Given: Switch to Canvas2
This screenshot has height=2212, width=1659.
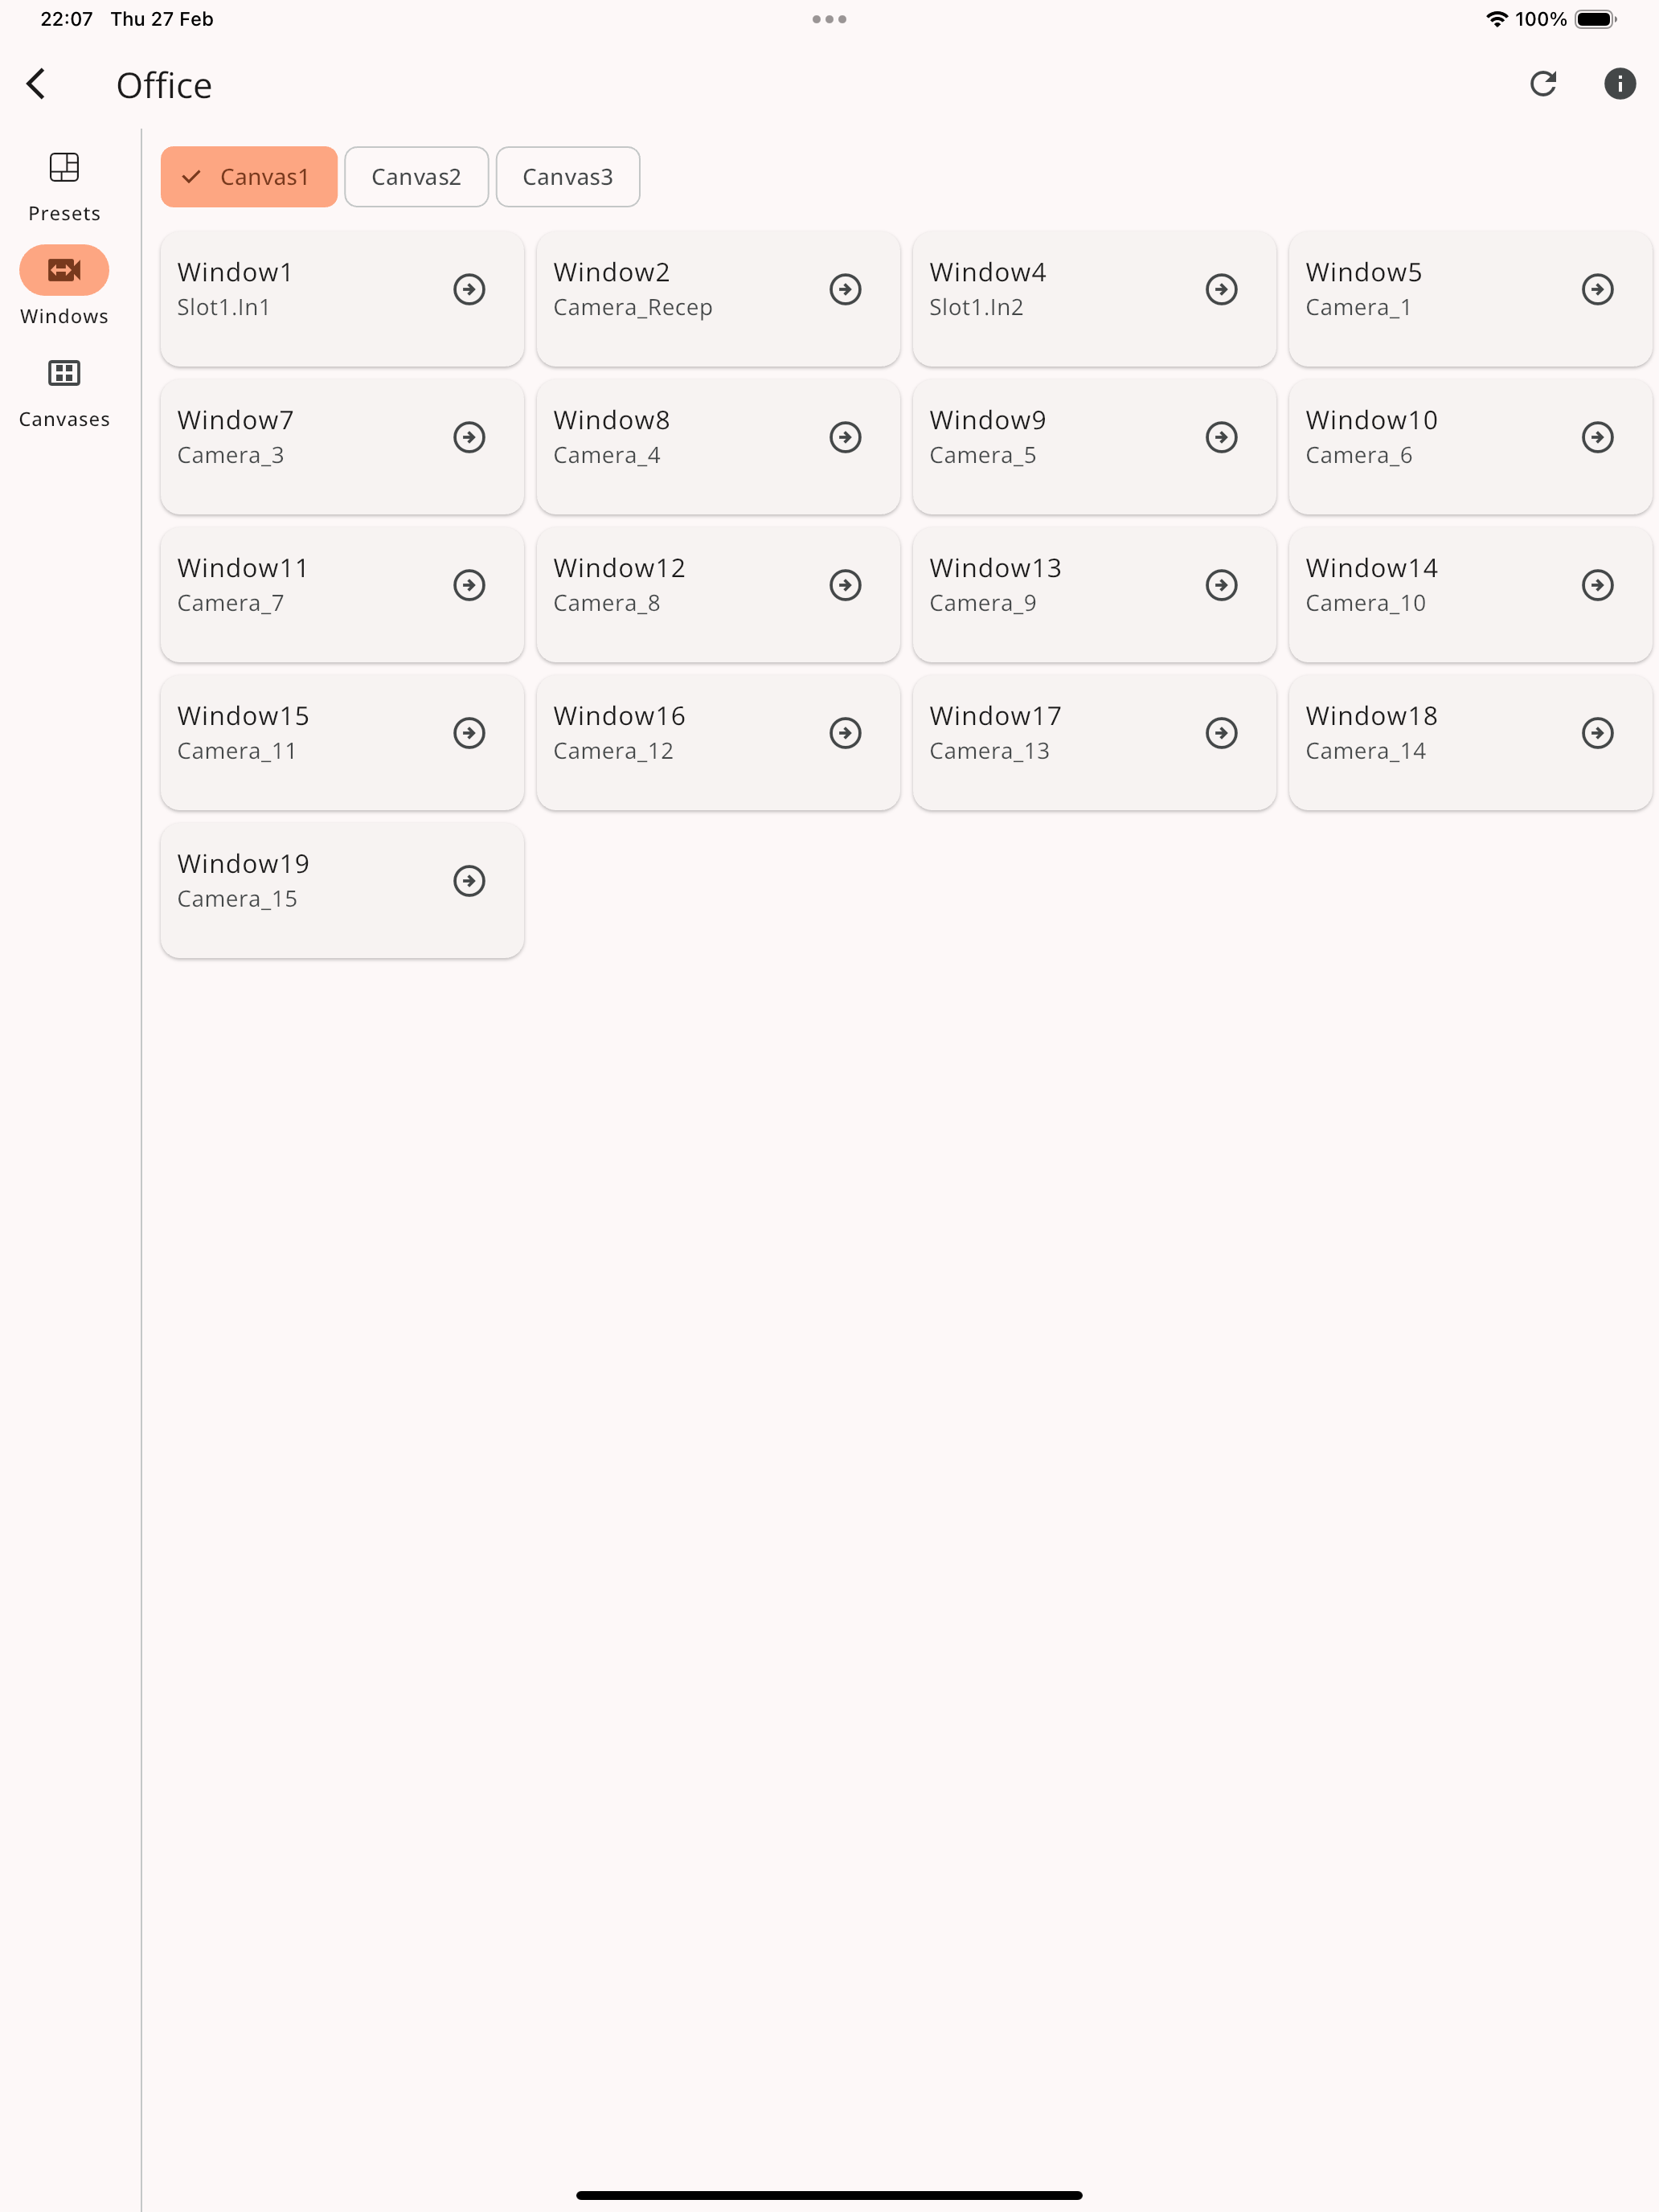Looking at the screenshot, I should click(x=416, y=177).
